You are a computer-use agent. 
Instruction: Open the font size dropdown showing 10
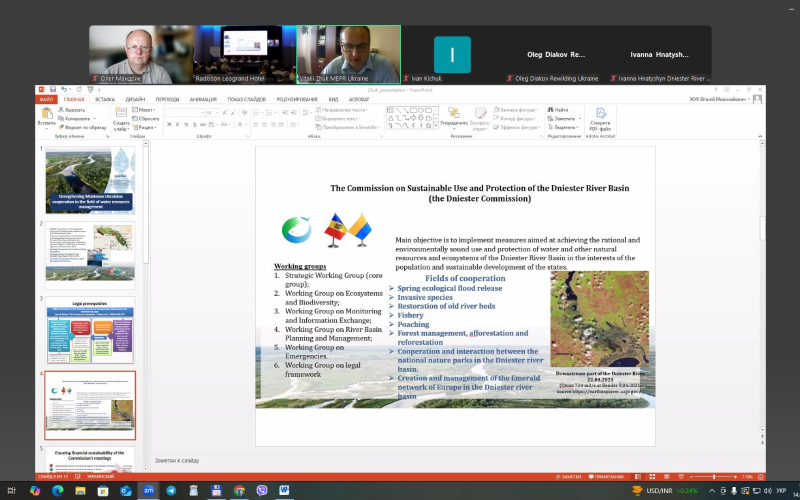tap(211, 113)
